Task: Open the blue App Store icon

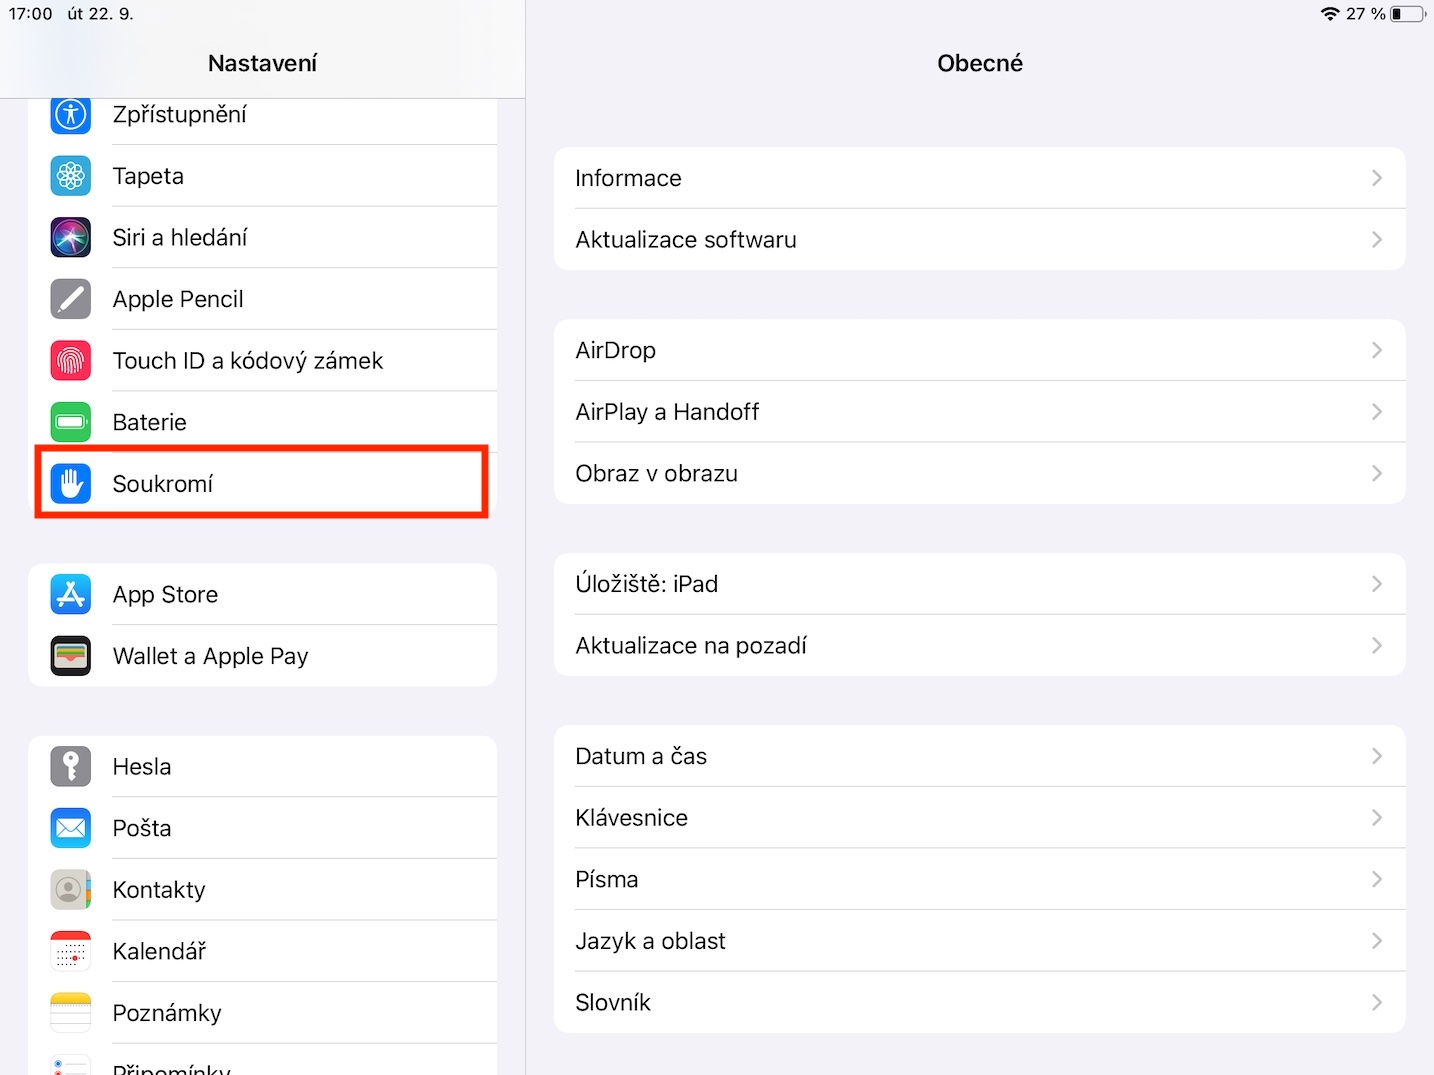Action: click(x=71, y=595)
